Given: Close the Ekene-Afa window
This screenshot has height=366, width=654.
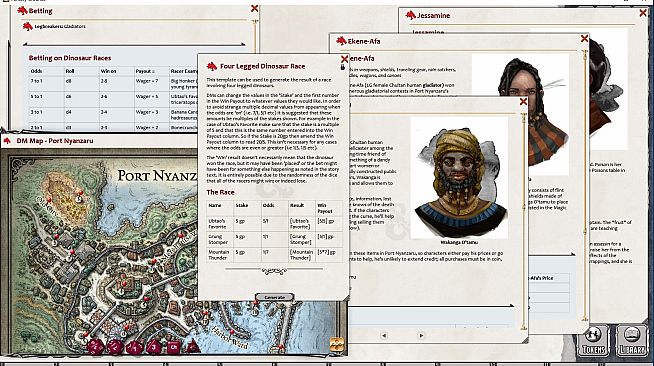Looking at the screenshot, I should click(x=584, y=38).
